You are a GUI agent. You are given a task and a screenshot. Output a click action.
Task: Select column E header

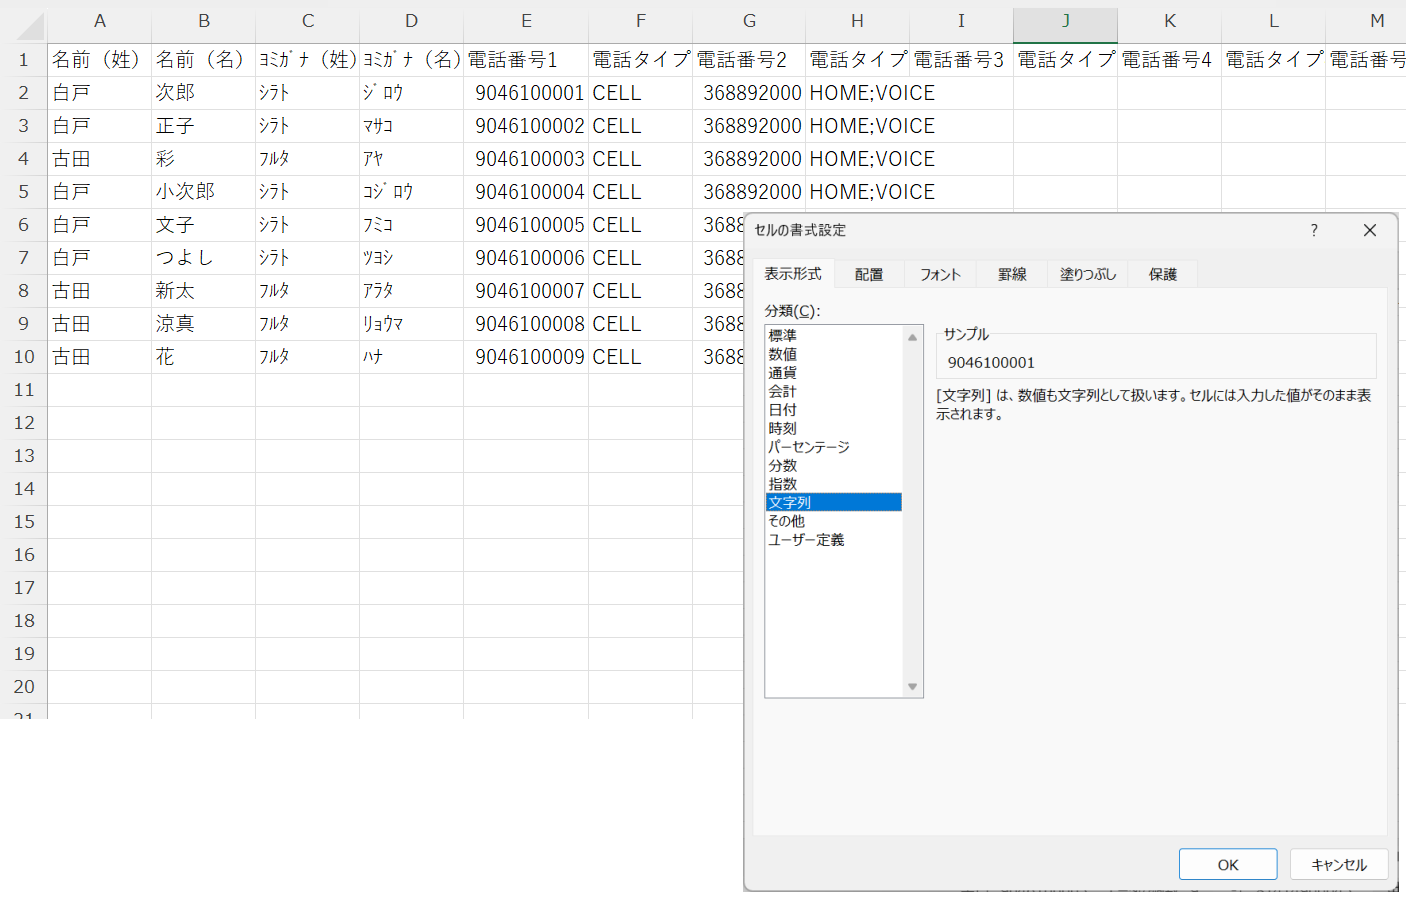[526, 21]
